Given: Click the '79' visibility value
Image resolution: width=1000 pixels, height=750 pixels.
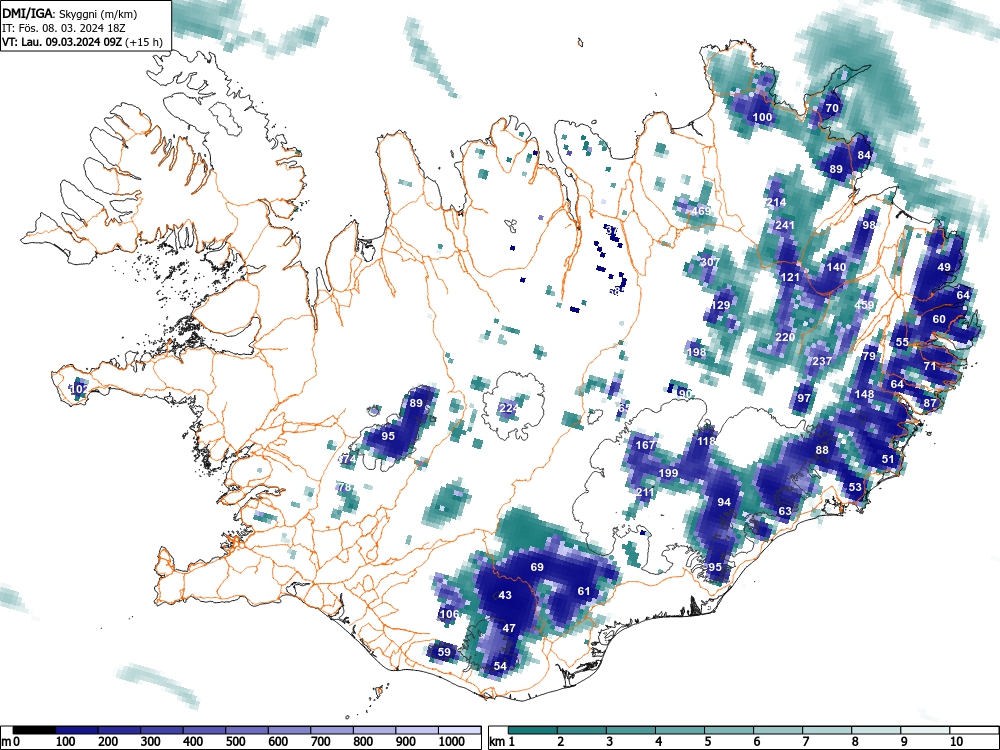Looking at the screenshot, I should pos(869,357).
